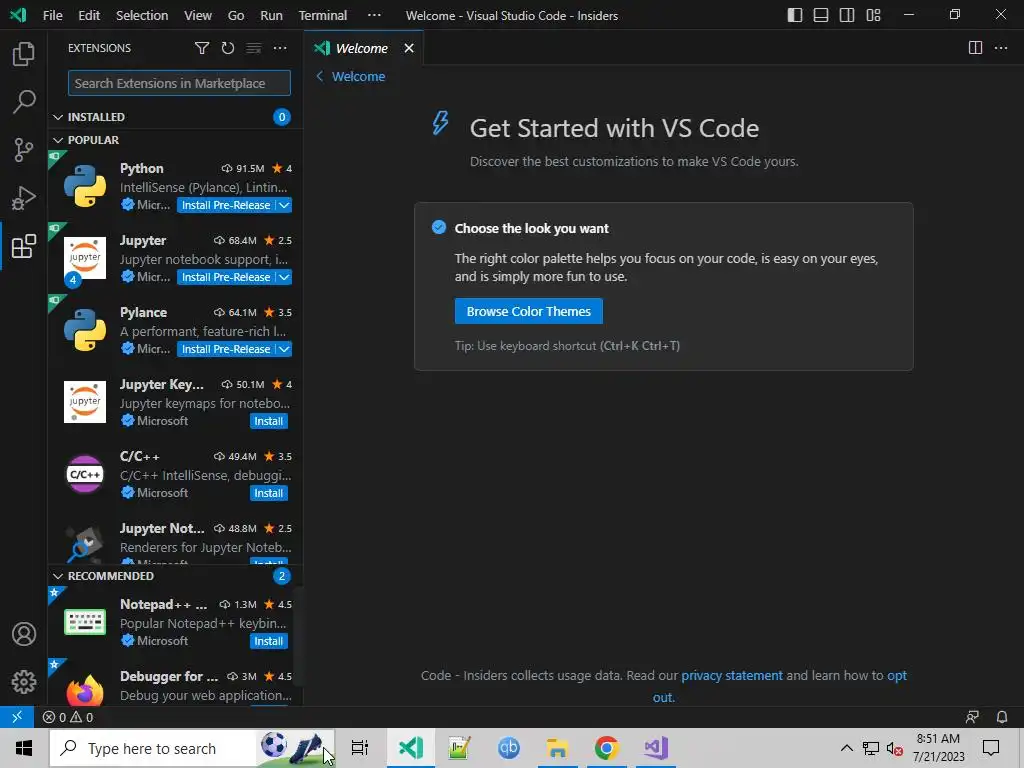Click the Python extension icon
This screenshot has width=1024, height=768.
click(85, 186)
